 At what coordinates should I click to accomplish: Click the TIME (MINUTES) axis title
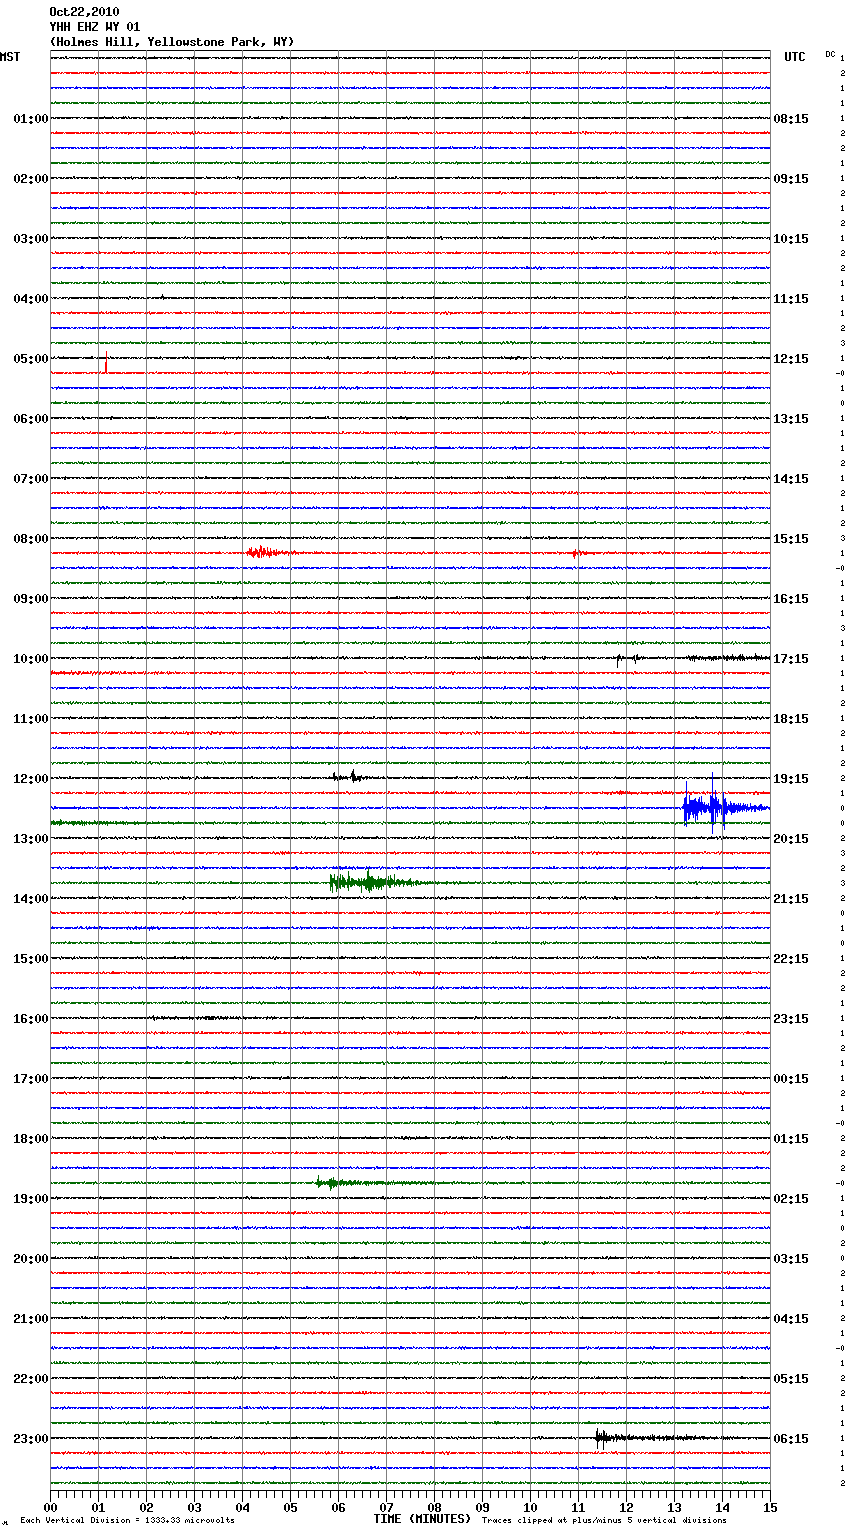(x=422, y=1519)
